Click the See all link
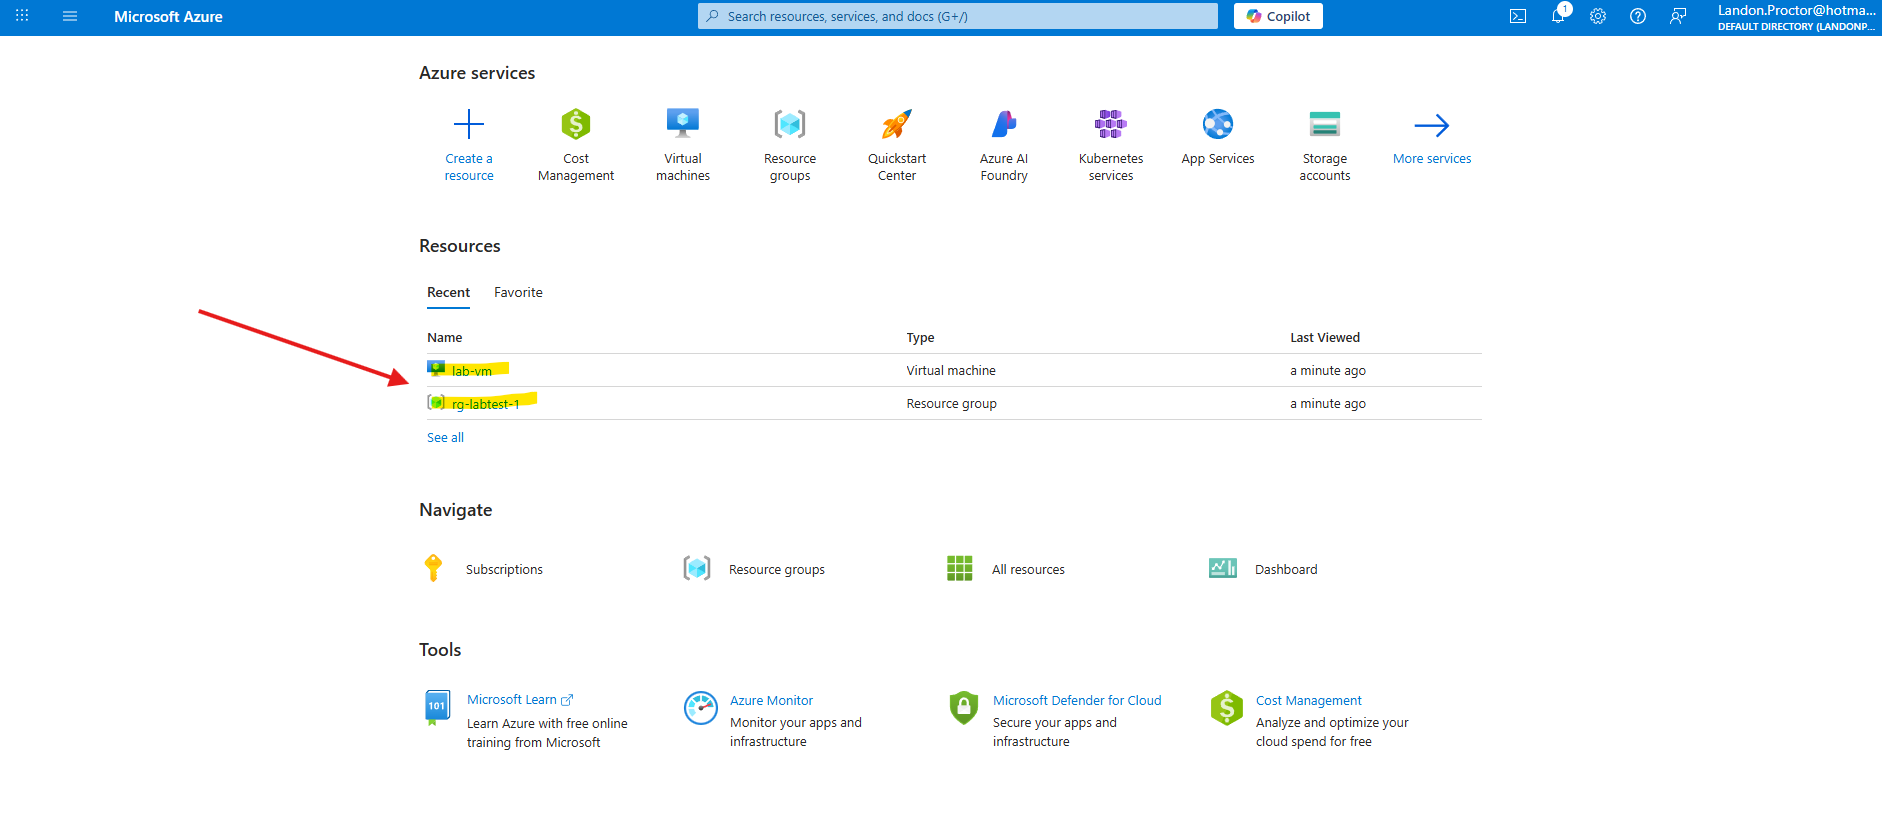Viewport: 1882px width, 814px height. (x=445, y=438)
